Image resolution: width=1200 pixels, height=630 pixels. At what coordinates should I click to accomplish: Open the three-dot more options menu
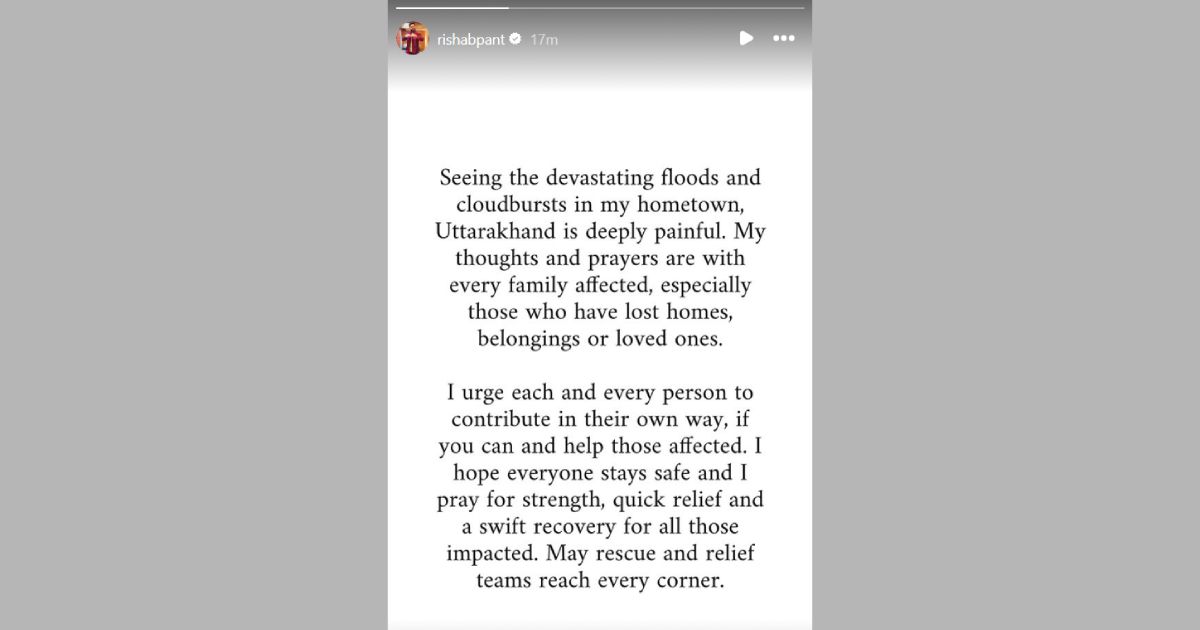coord(784,38)
